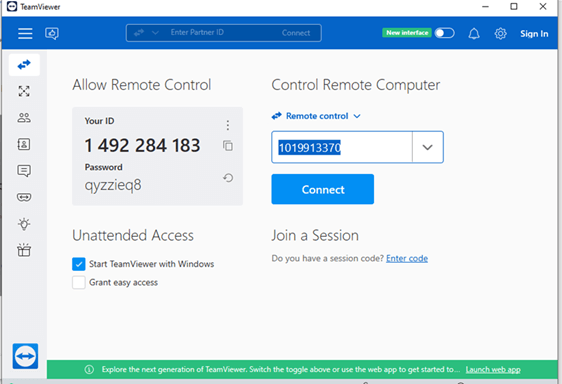562x384 pixels.
Task: Close the TeamViewer window
Action: (543, 6)
